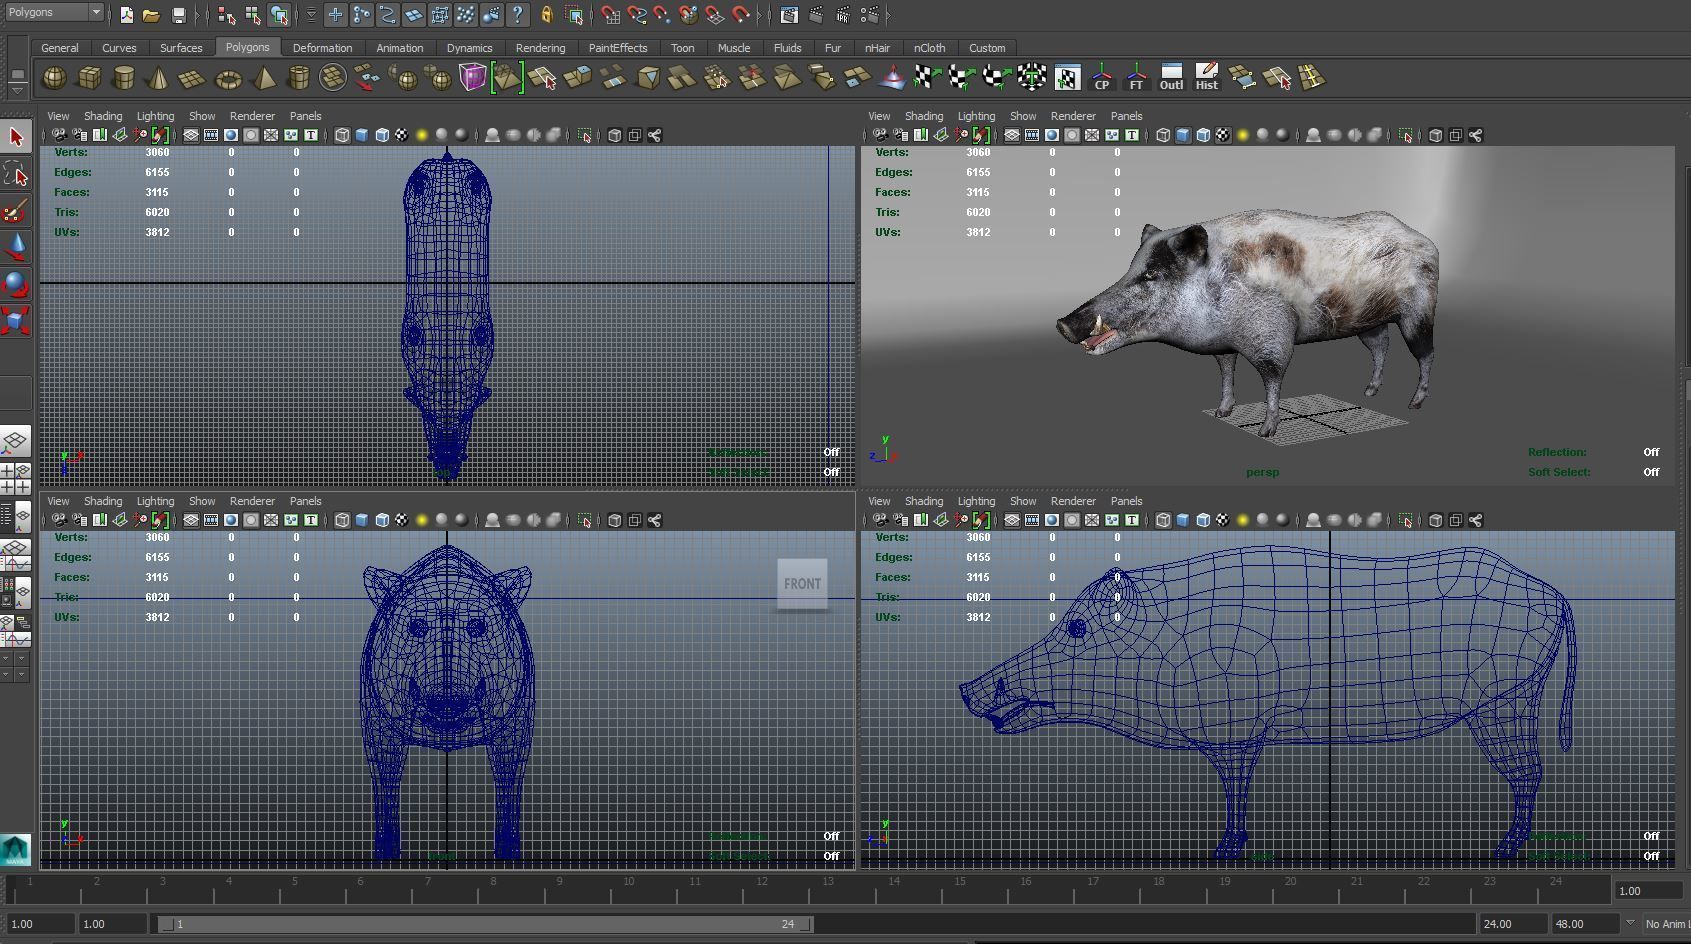Create a polygon pipe from the shelf
The height and width of the screenshot is (944, 1691).
298,78
